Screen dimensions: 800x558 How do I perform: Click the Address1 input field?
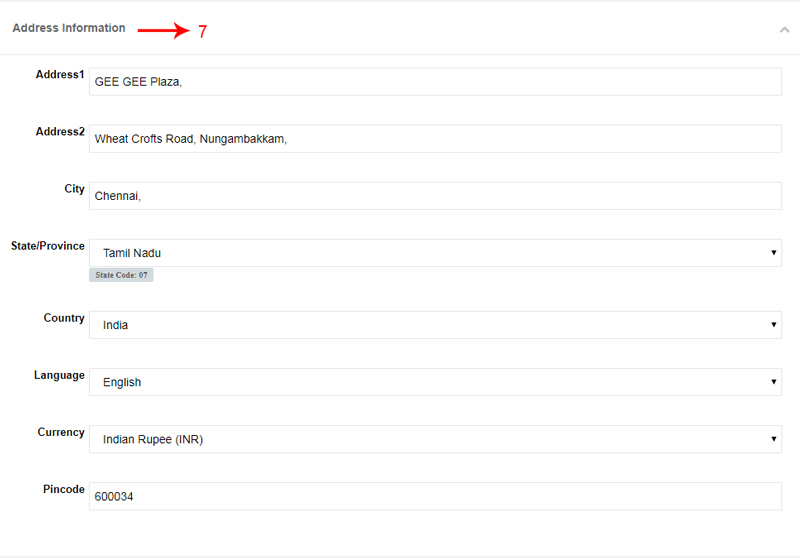pos(435,82)
